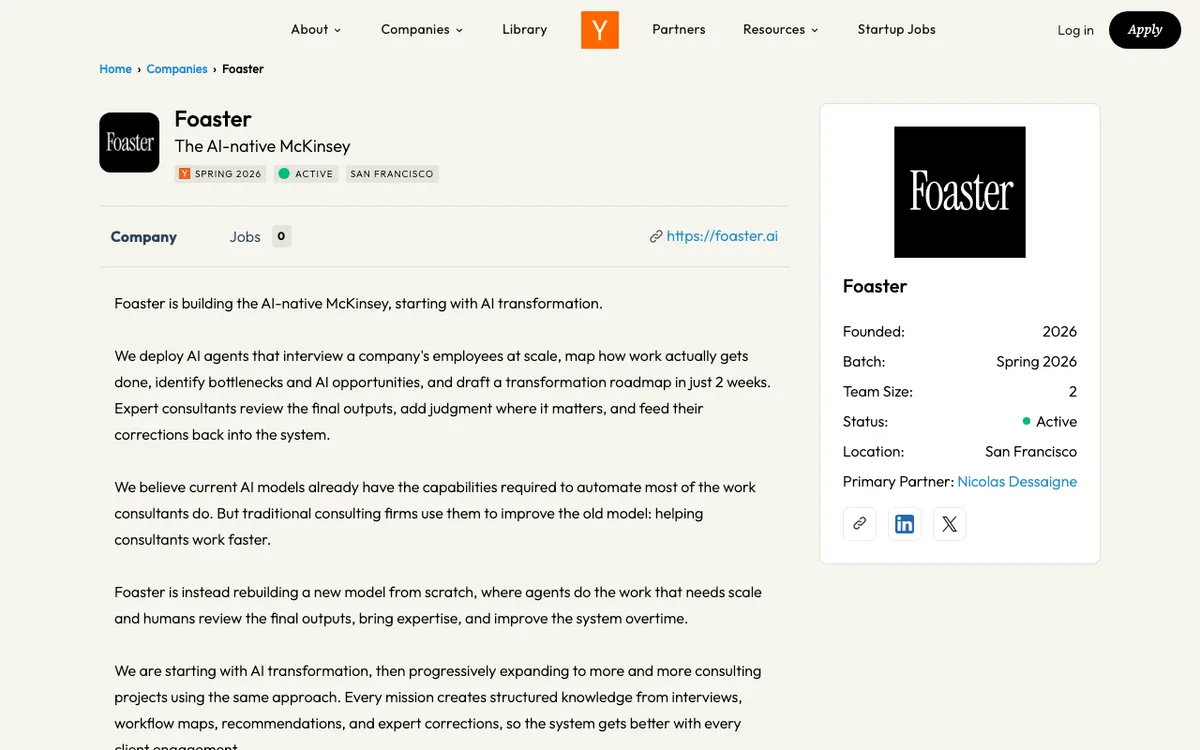
Task: Expand the Resources dropdown menu
Action: pyautogui.click(x=780, y=29)
